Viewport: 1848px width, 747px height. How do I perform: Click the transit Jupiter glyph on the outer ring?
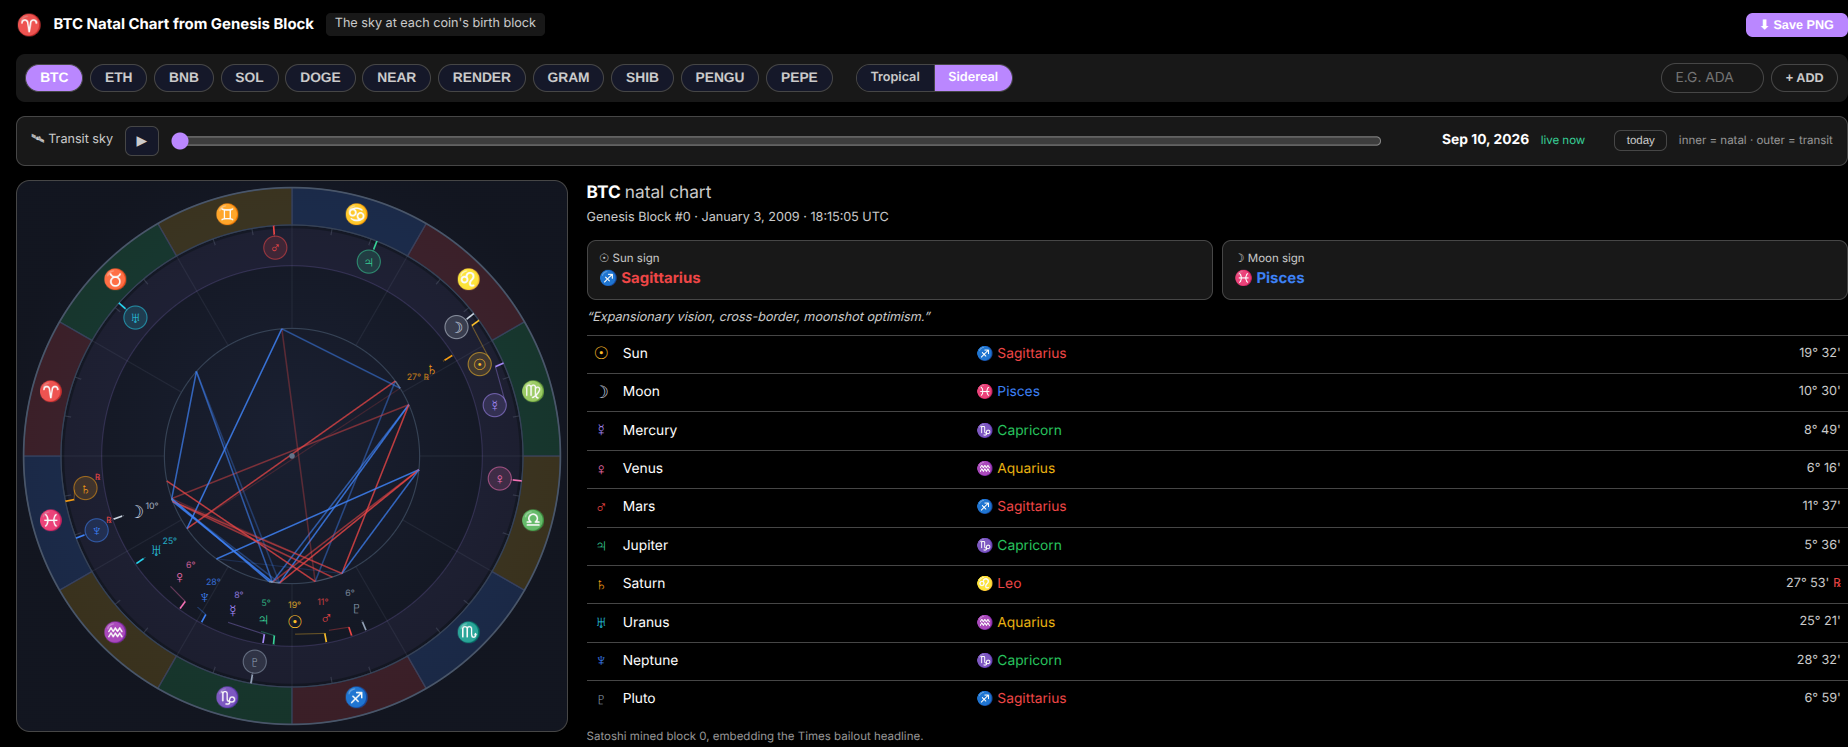368,262
